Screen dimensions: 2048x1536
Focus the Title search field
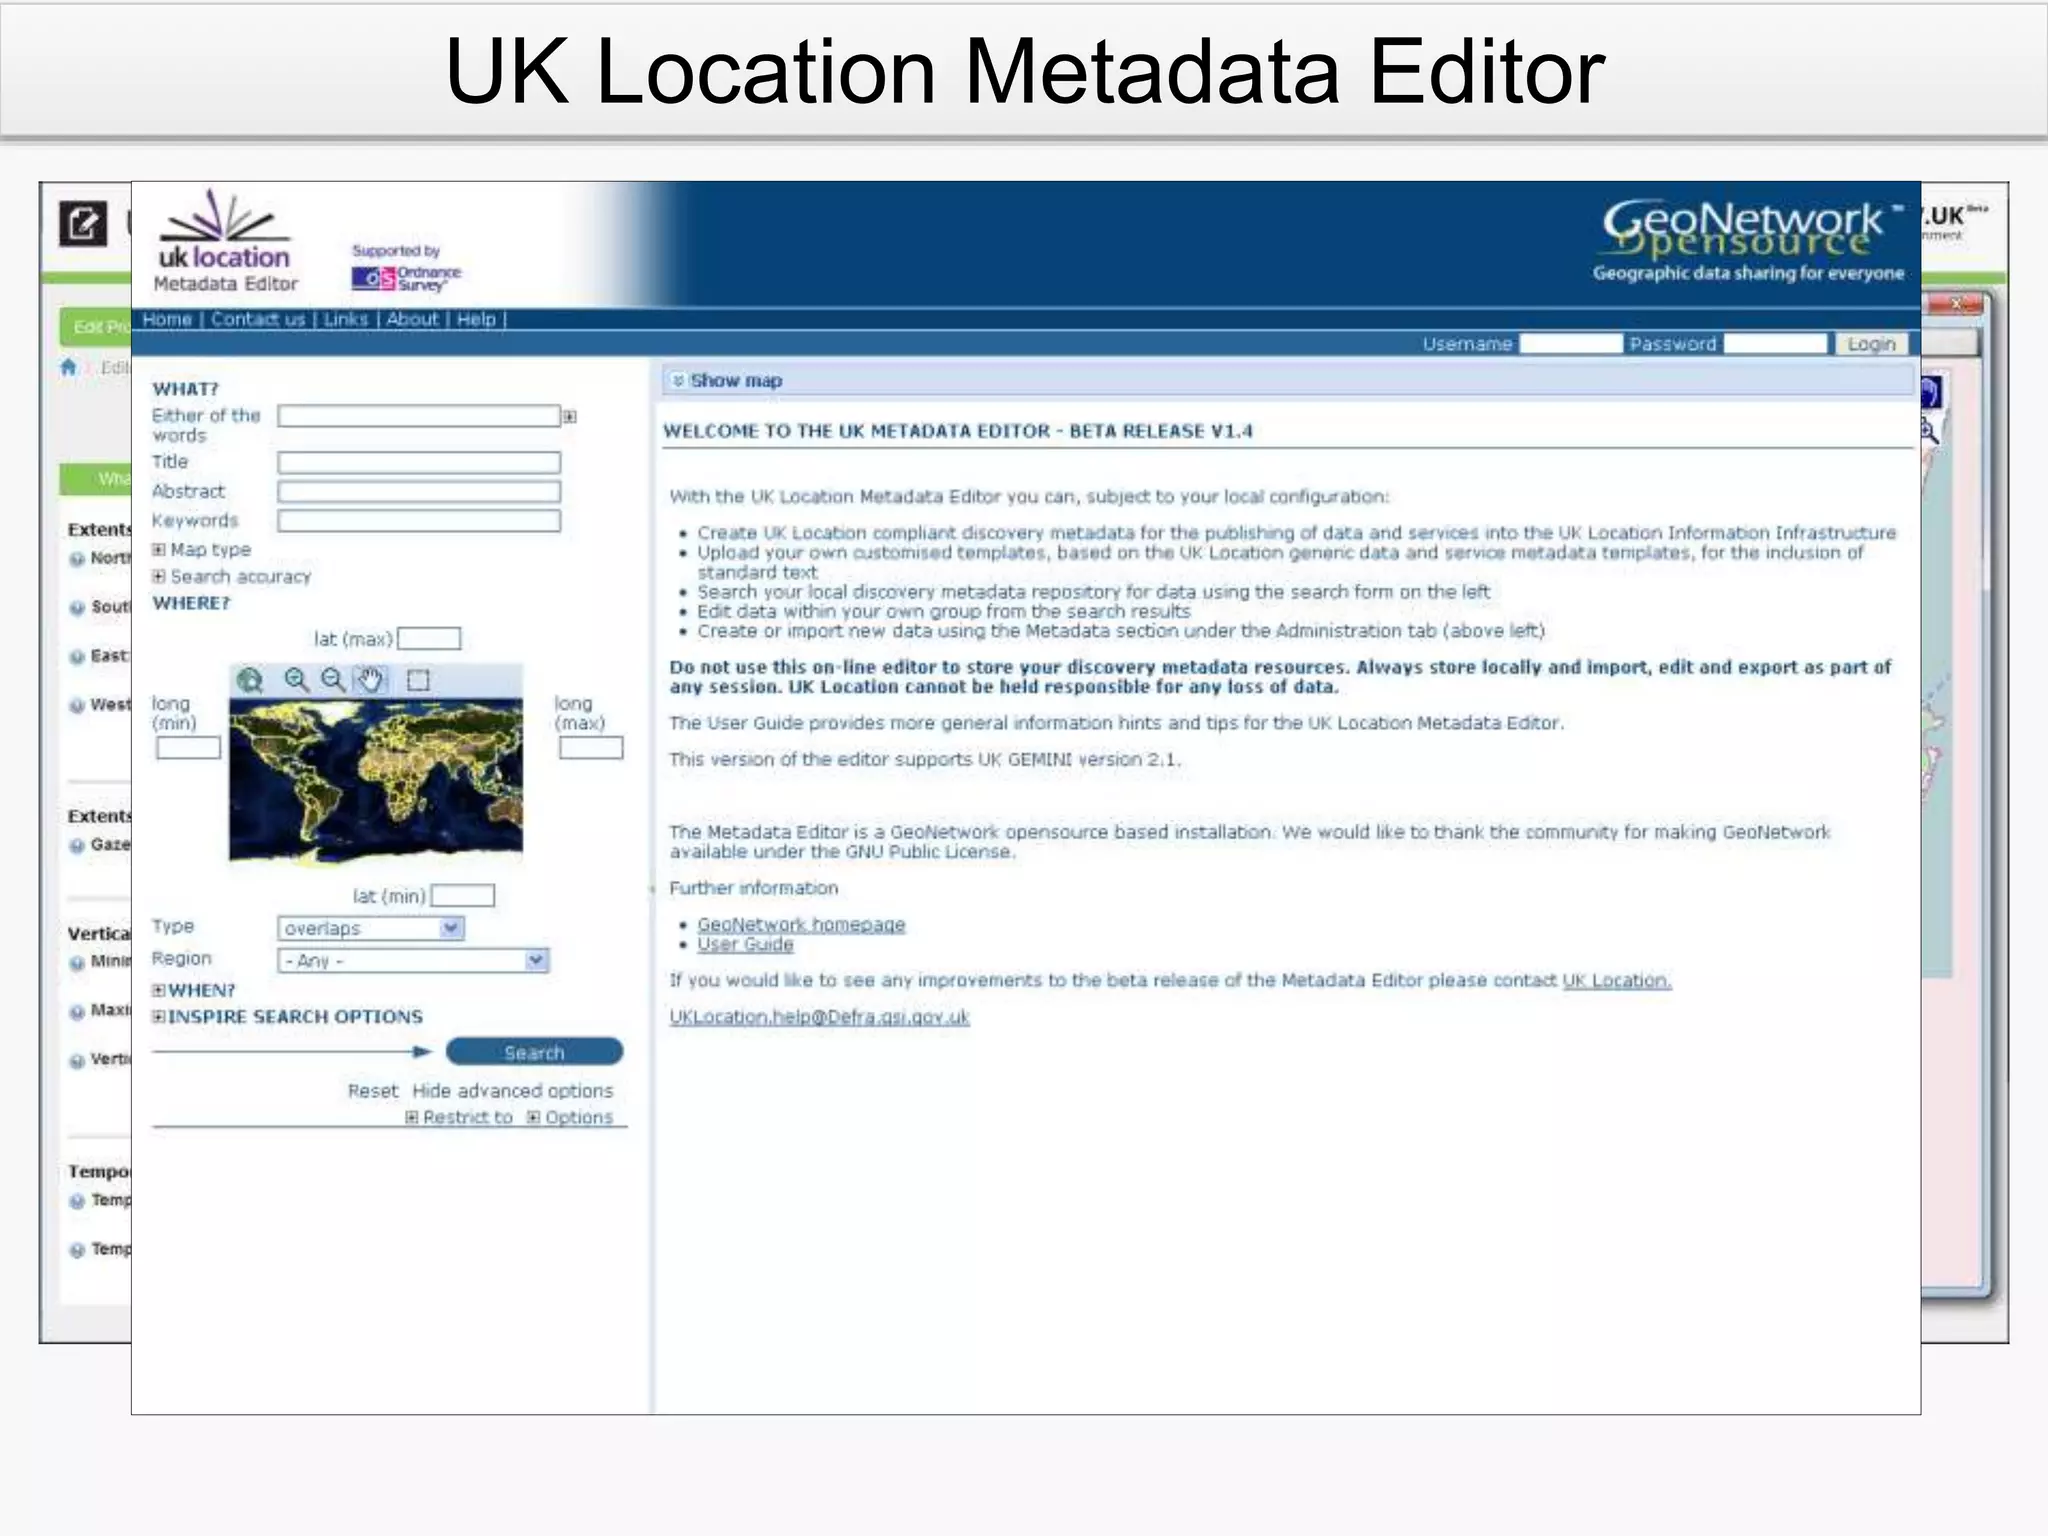pos(419,462)
